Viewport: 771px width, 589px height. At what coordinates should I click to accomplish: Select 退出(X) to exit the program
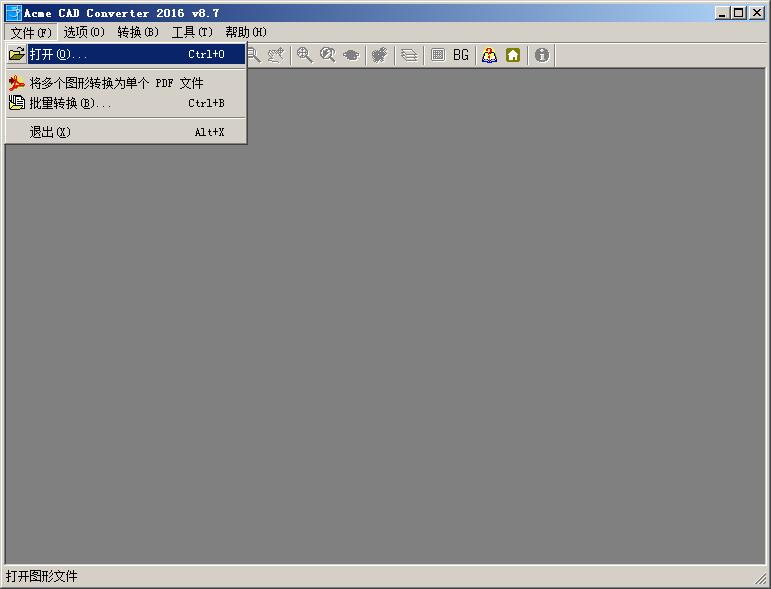pyautogui.click(x=126, y=132)
